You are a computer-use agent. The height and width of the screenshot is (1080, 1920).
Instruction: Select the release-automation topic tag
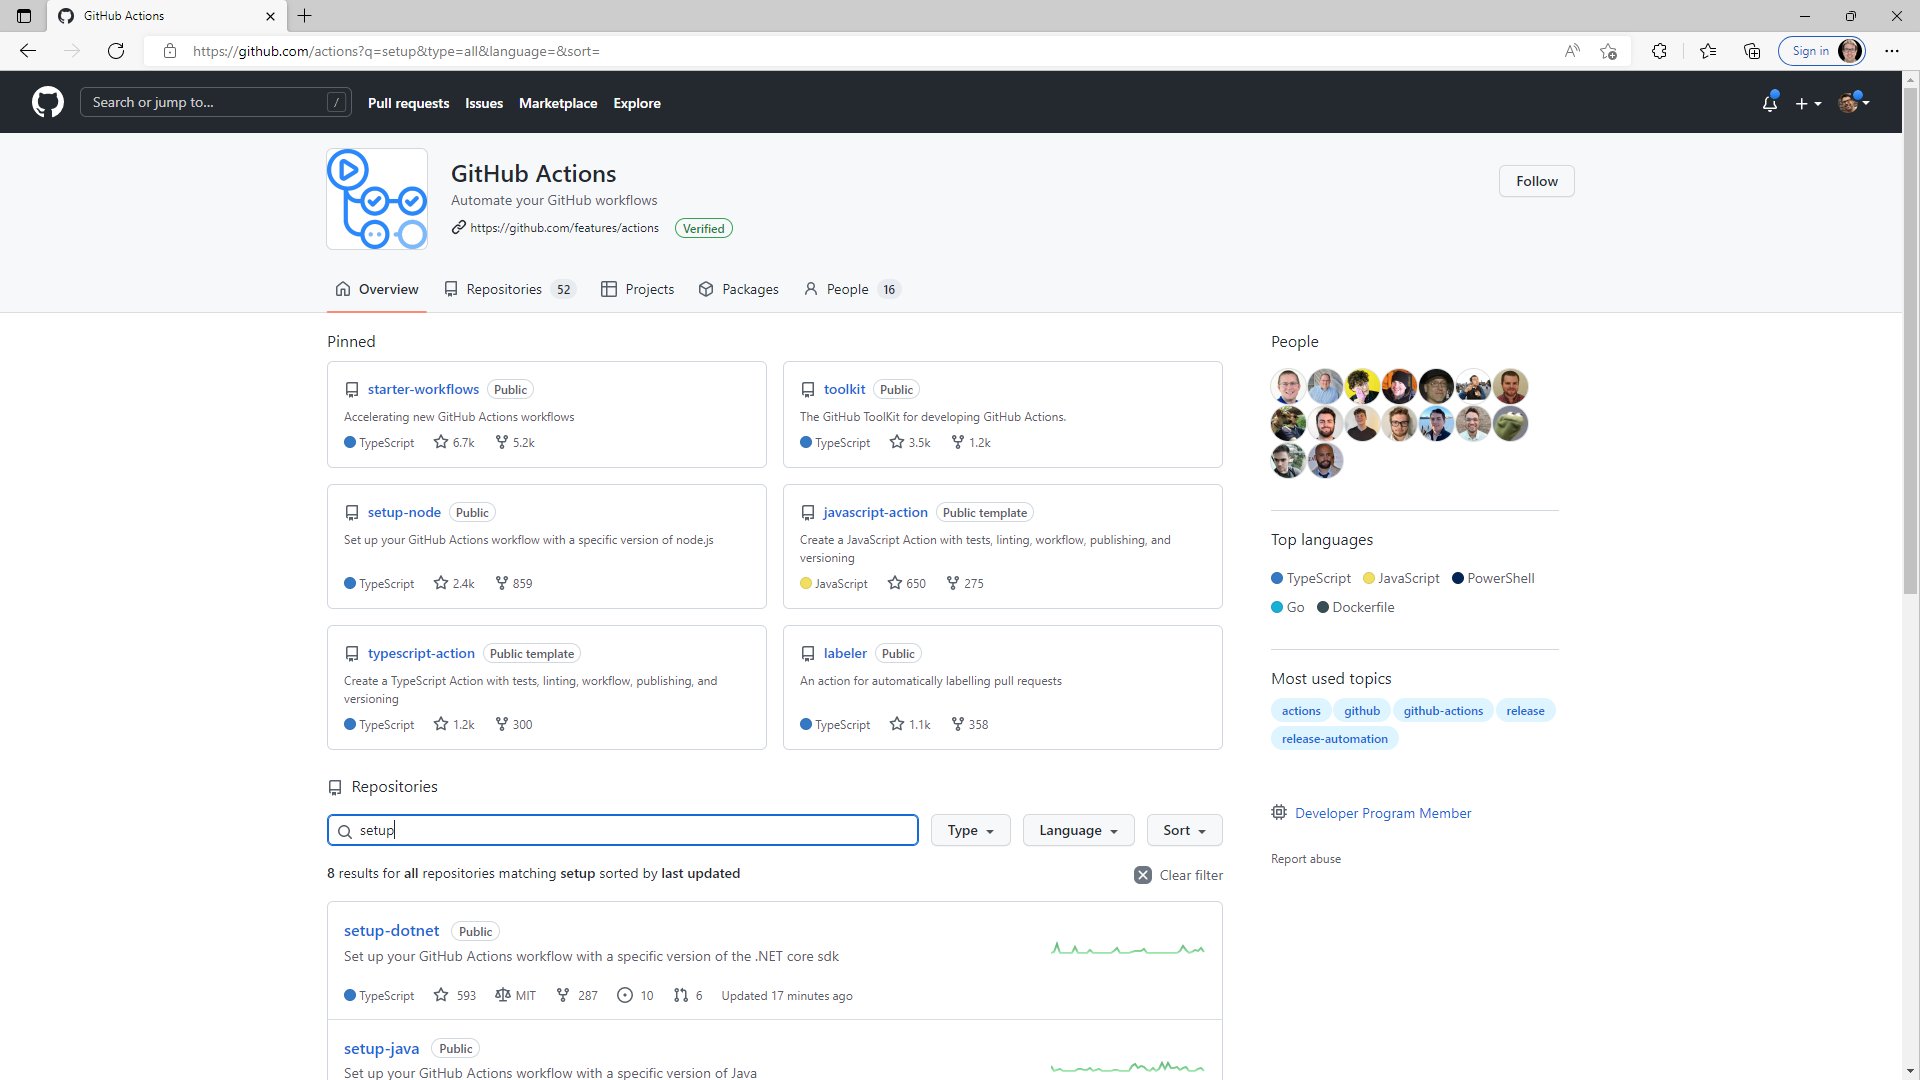(1334, 739)
